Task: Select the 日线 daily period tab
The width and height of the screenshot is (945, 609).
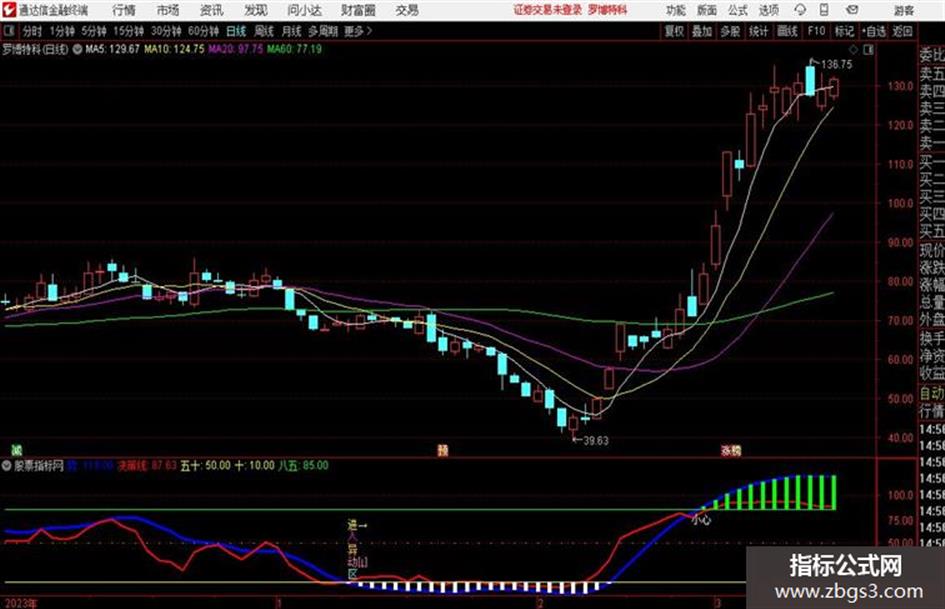Action: [236, 31]
